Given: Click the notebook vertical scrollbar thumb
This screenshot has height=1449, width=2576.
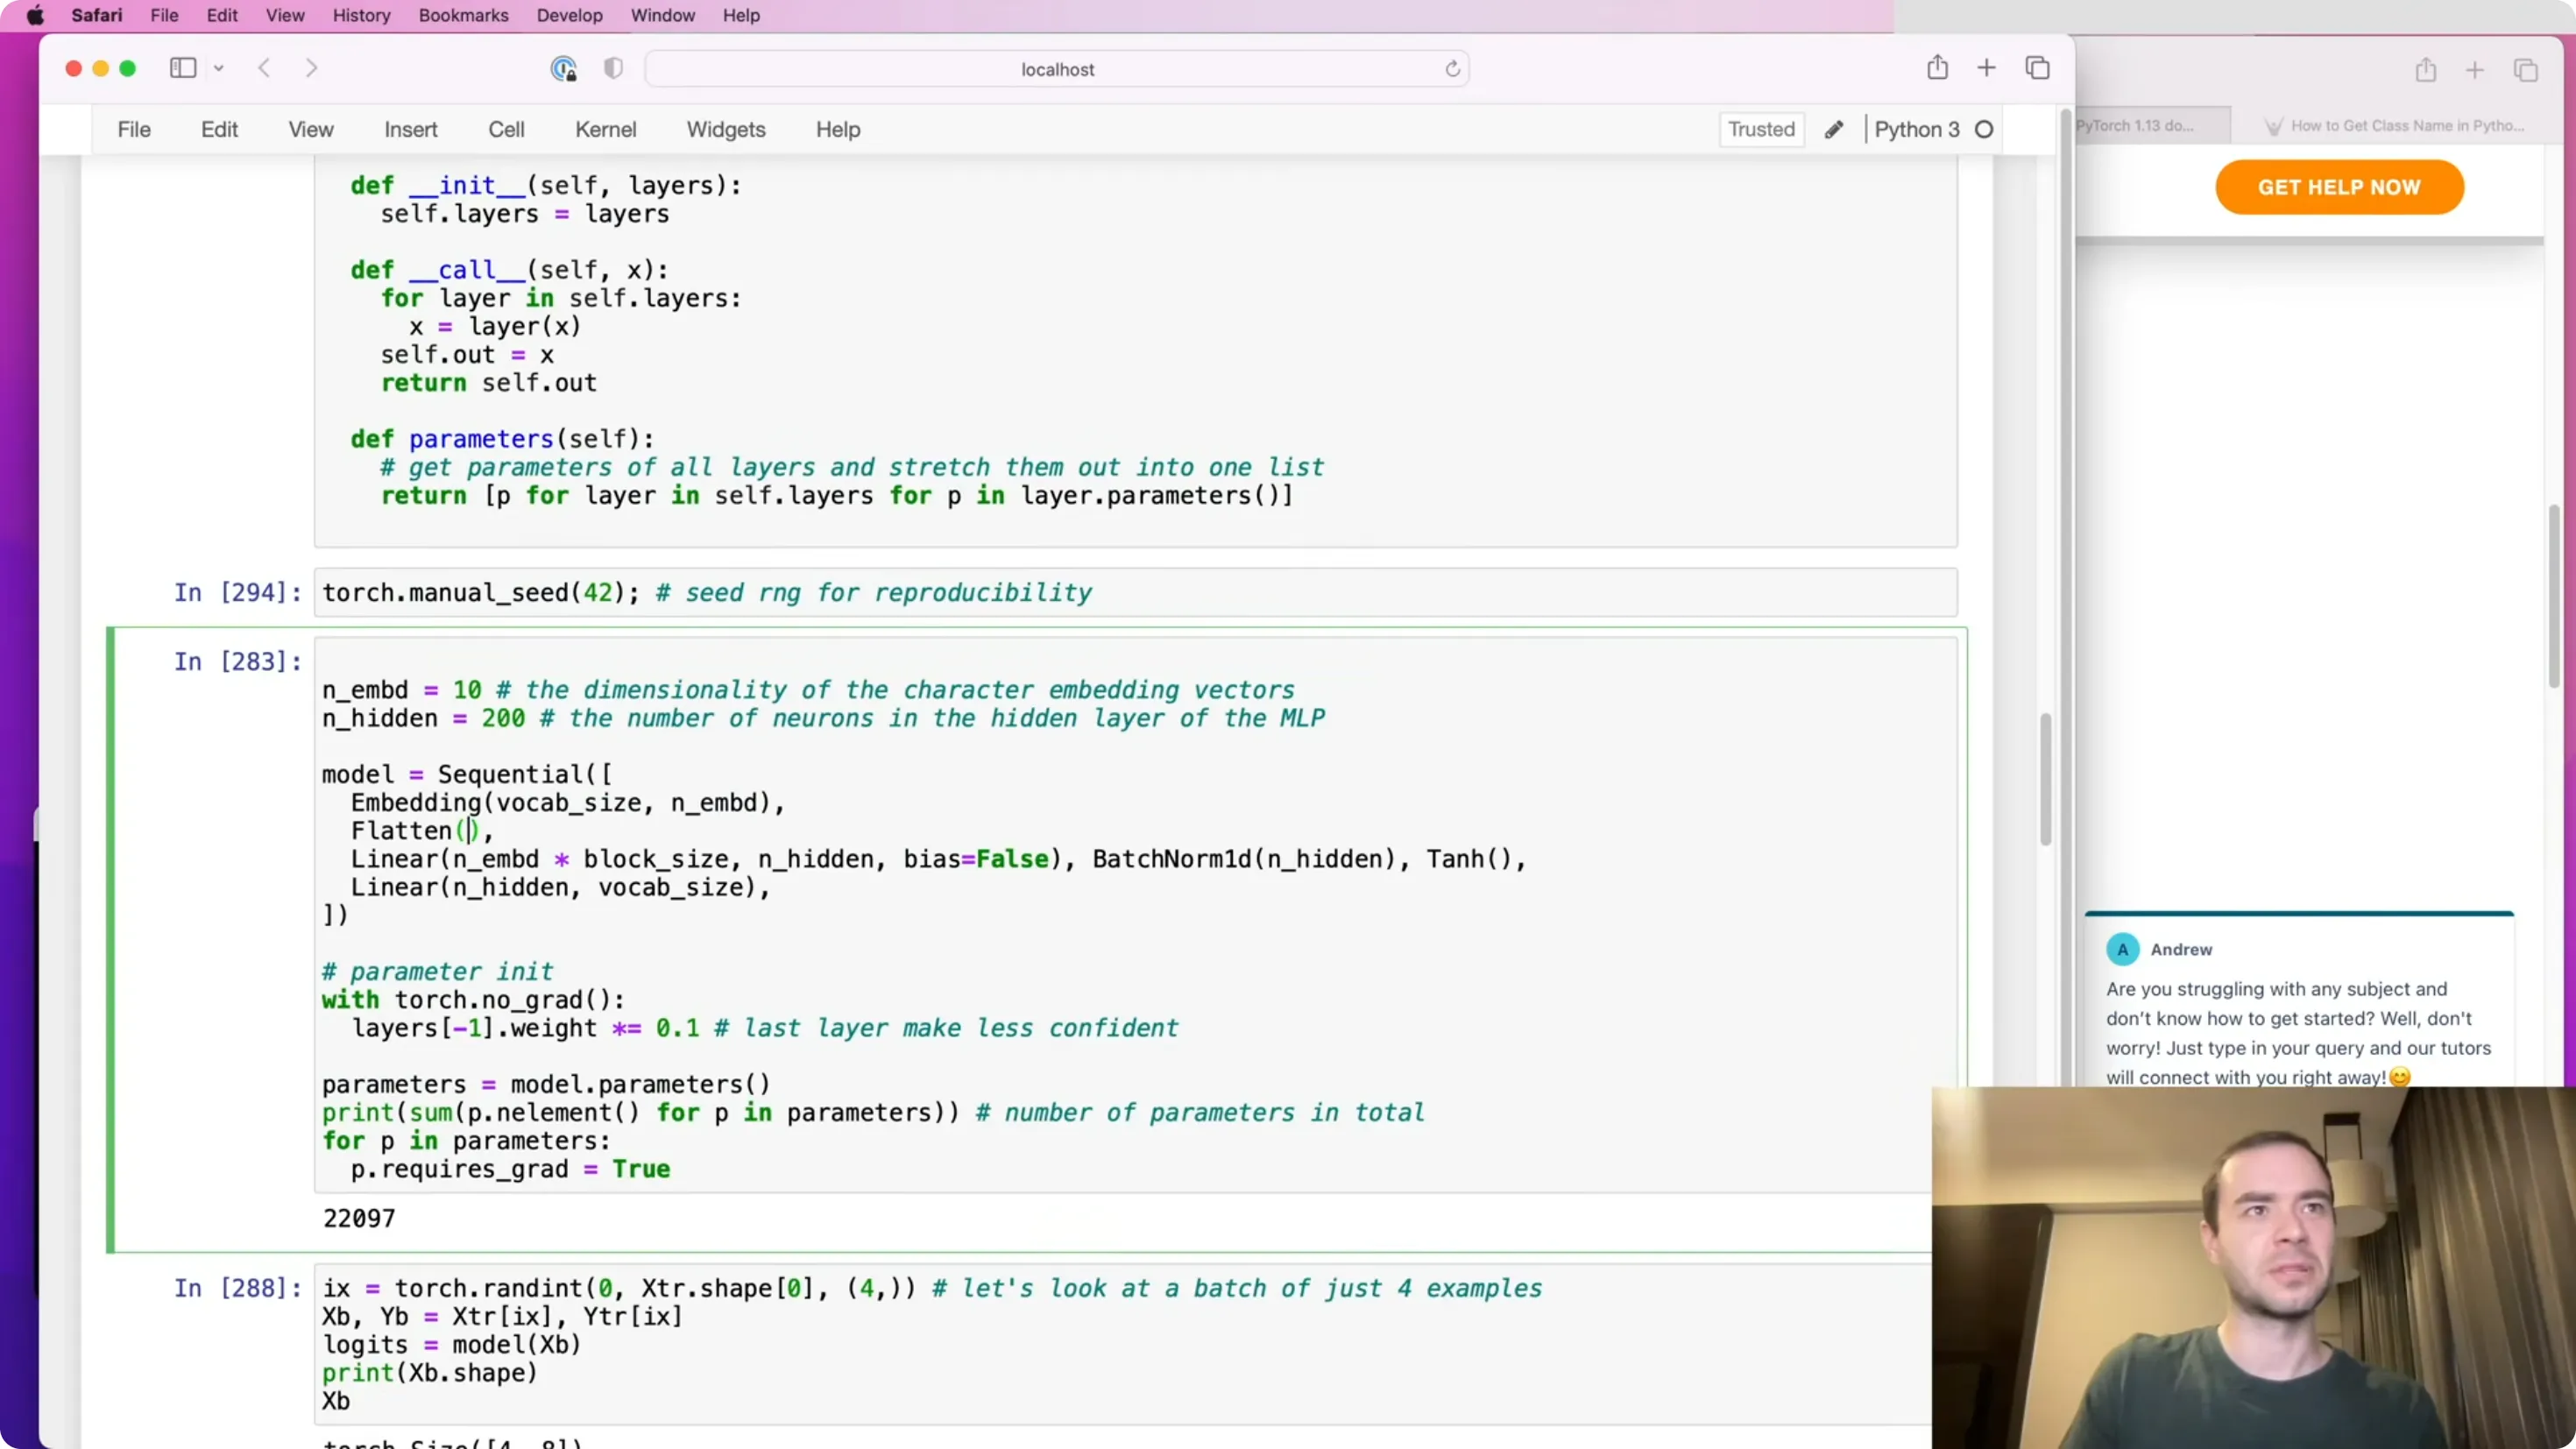Looking at the screenshot, I should tap(2045, 780).
